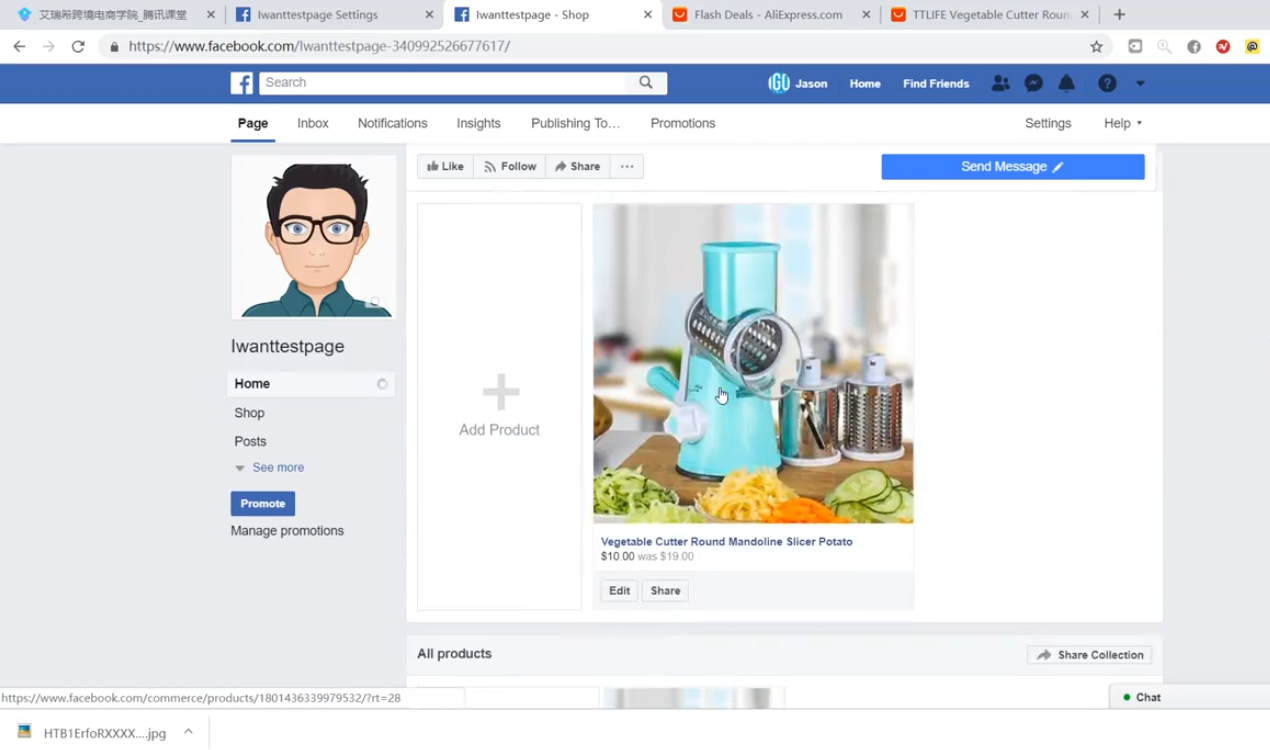
Task: Select Posts in left sidebar
Action: coord(250,441)
